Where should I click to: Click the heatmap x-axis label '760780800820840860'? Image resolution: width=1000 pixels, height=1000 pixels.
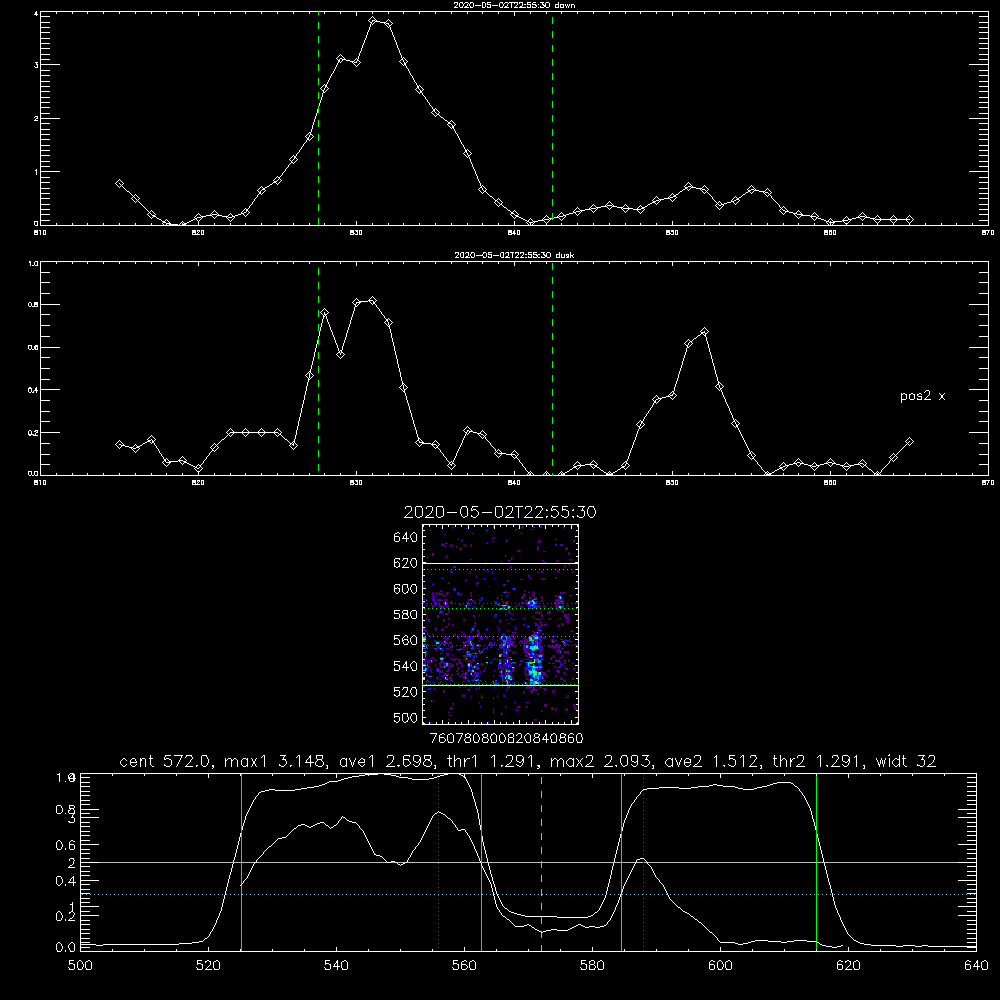pos(506,739)
